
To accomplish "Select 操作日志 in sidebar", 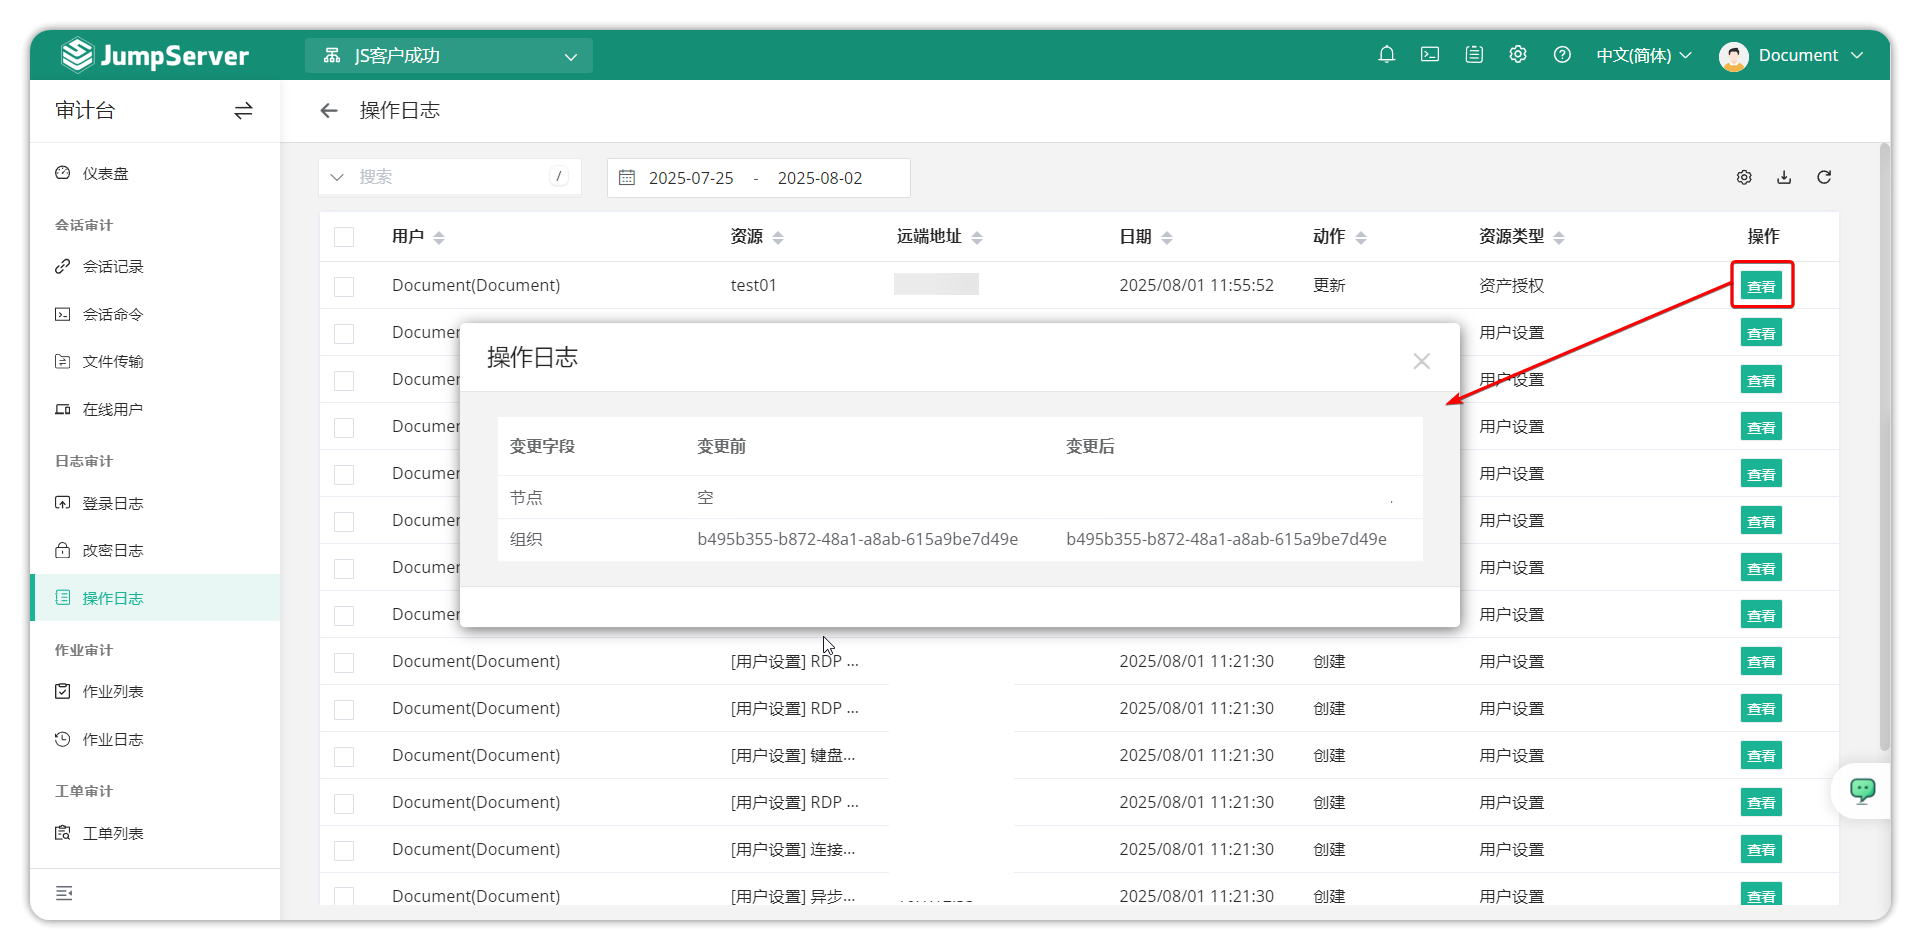I will [x=155, y=598].
